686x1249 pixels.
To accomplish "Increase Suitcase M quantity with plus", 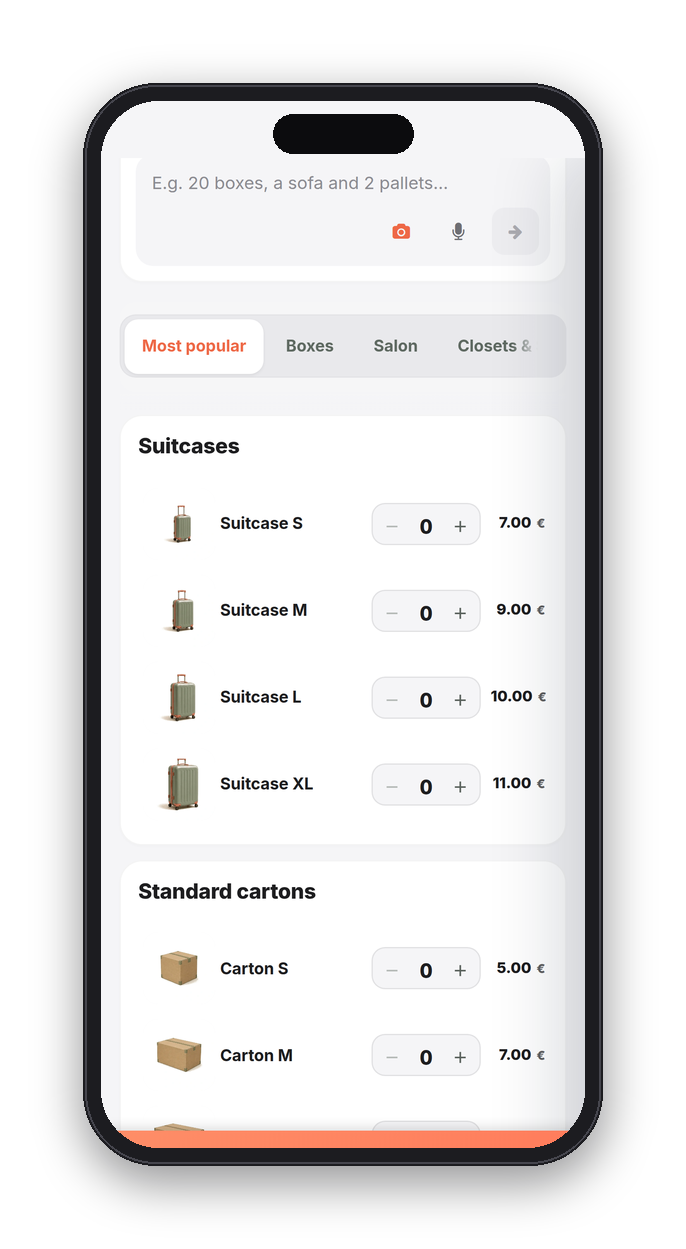I will pos(460,613).
